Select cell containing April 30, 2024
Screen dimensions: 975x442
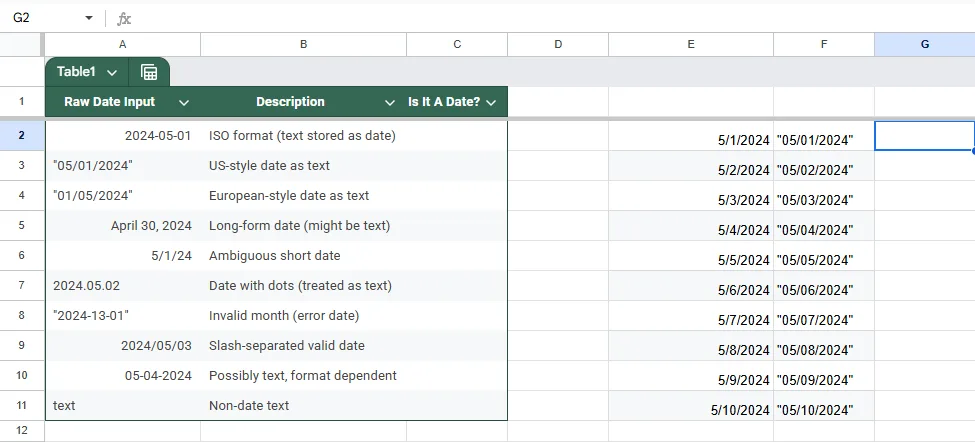tap(122, 226)
